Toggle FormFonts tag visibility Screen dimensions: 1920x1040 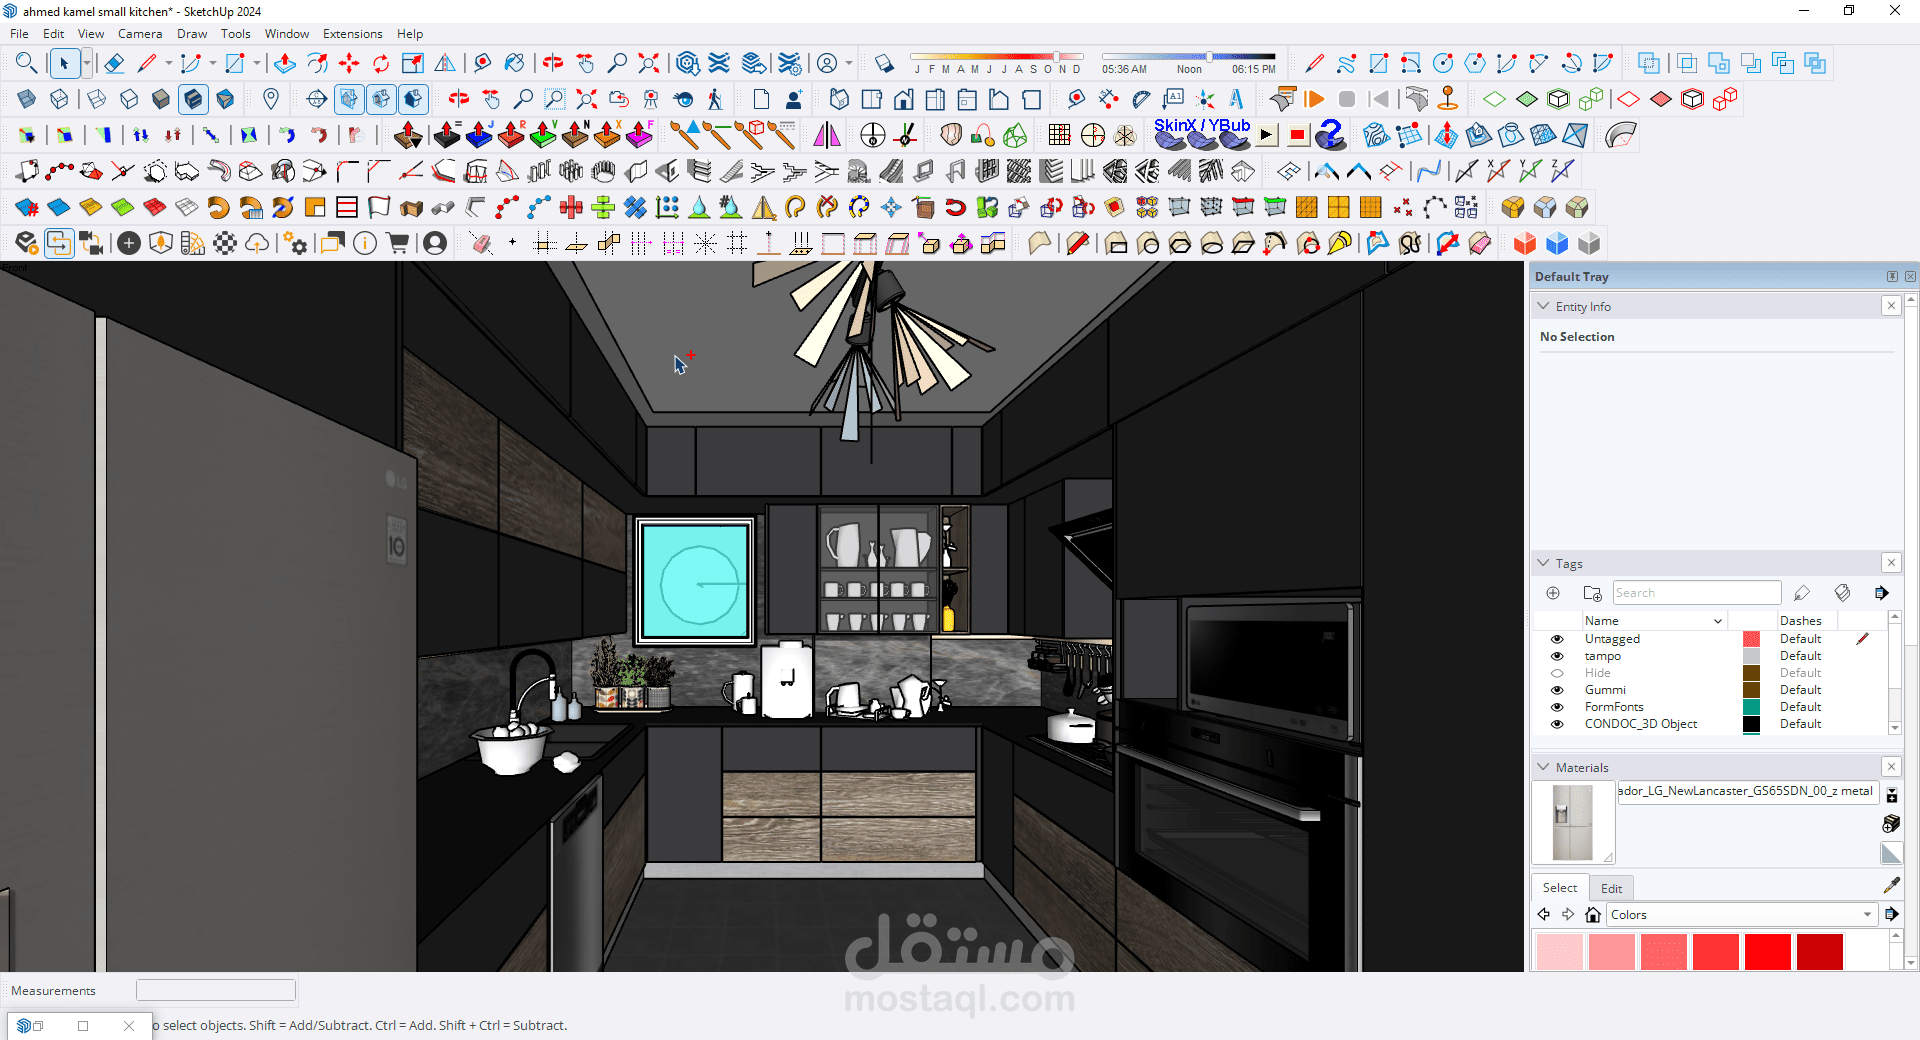(1557, 707)
